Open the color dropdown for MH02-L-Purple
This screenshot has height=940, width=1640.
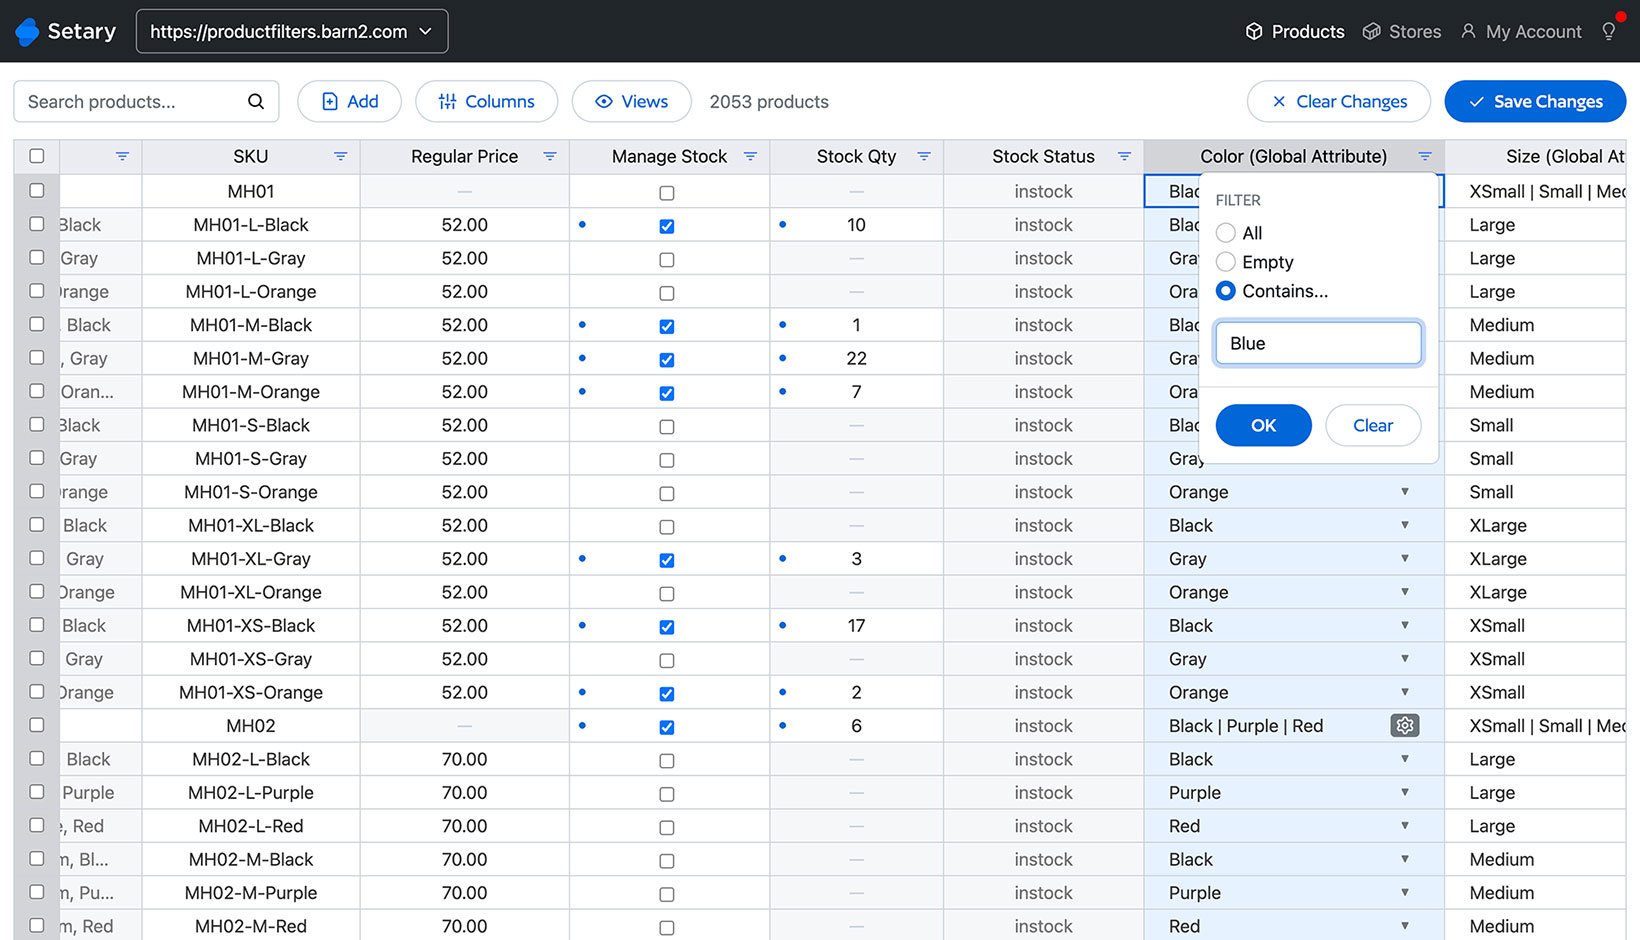click(x=1406, y=792)
